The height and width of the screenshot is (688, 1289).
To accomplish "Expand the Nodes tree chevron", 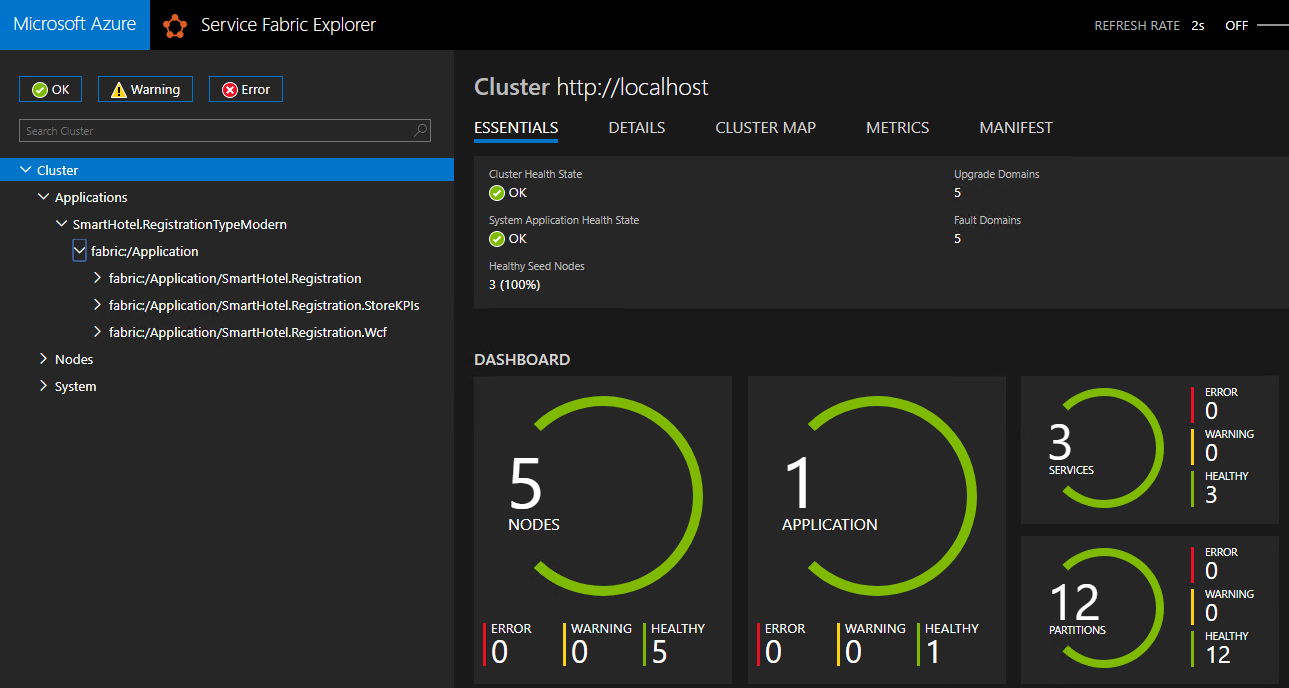I will click(x=43, y=359).
